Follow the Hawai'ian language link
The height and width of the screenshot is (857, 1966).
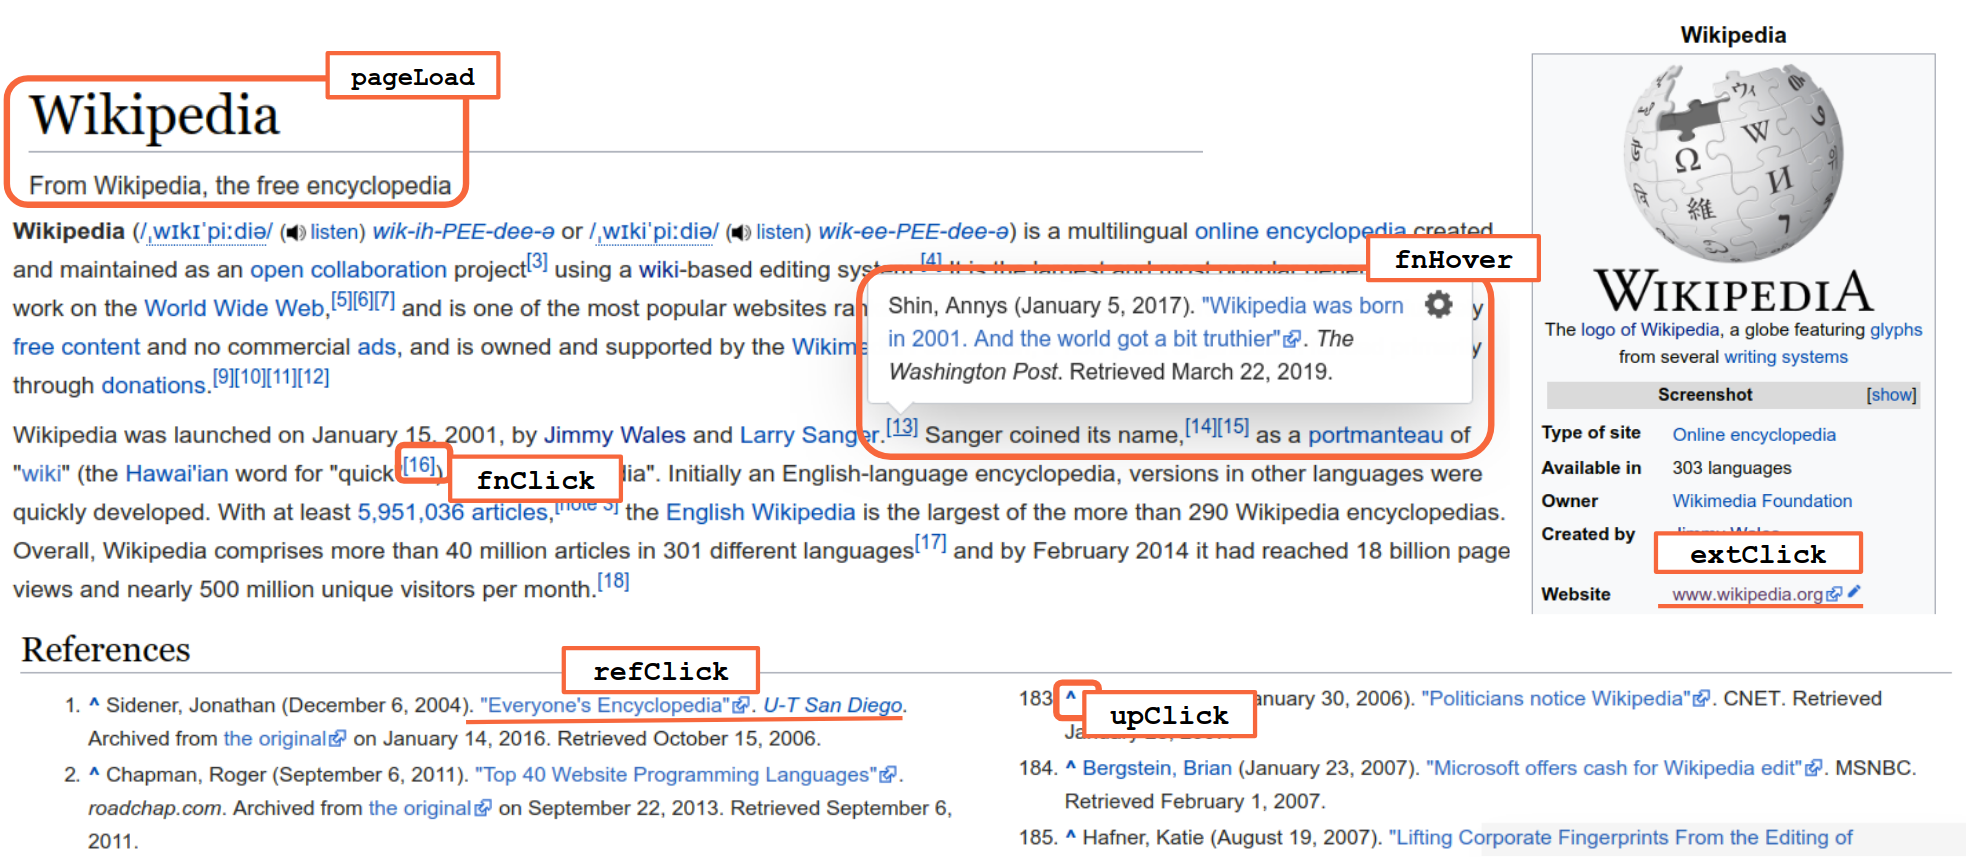click(177, 473)
